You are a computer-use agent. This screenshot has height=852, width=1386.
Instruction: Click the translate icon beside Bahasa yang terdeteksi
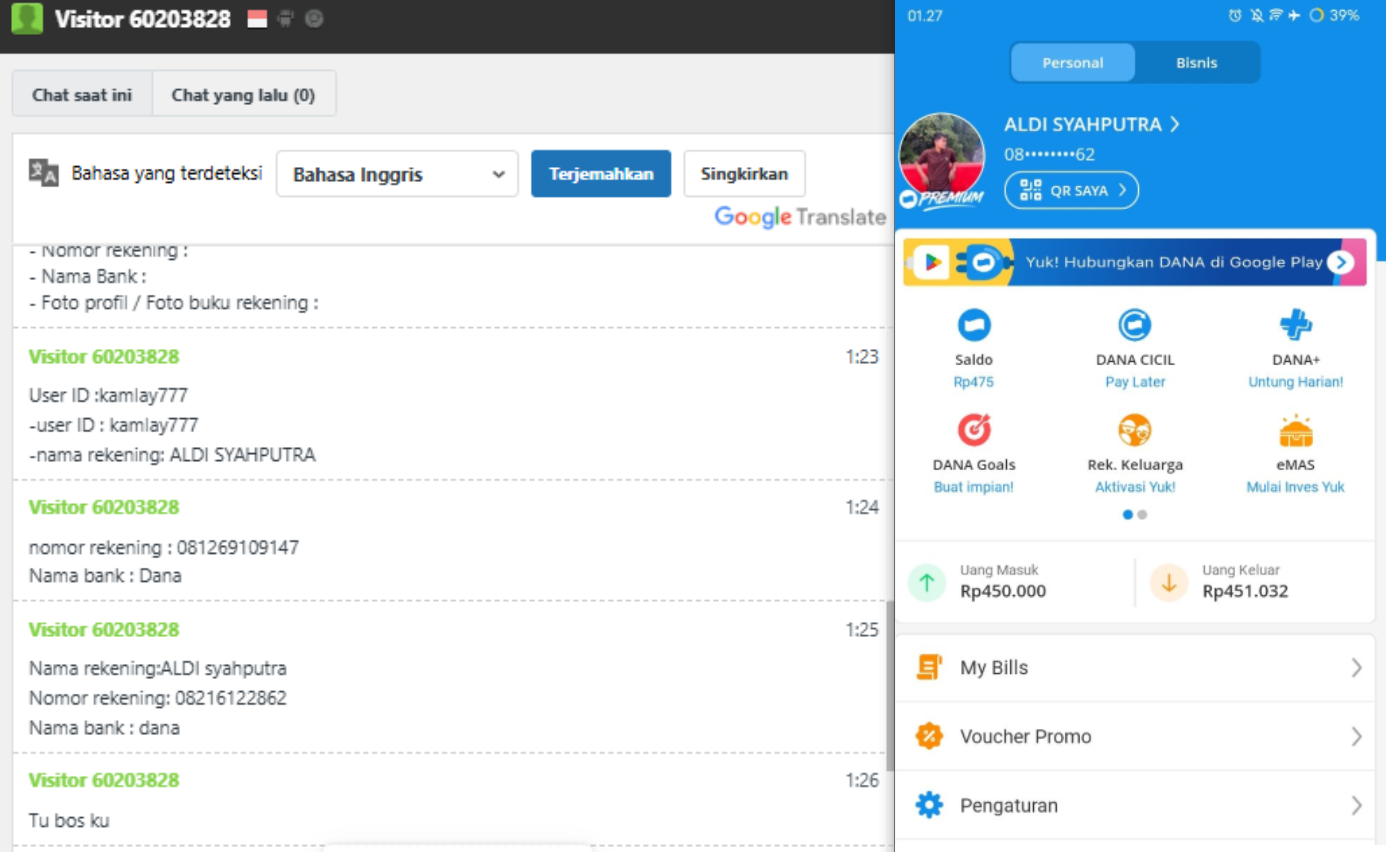[44, 173]
